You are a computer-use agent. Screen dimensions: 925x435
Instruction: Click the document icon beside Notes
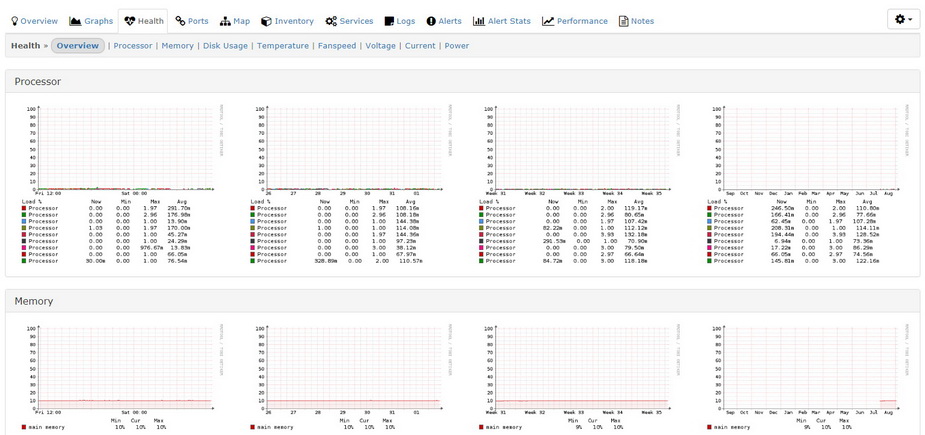(624, 21)
